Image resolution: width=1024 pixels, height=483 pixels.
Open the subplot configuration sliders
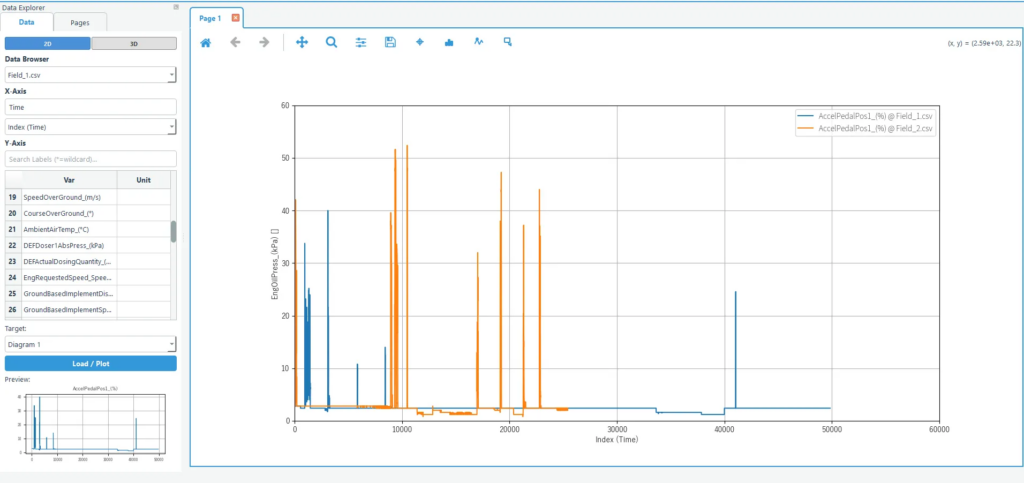[361, 43]
